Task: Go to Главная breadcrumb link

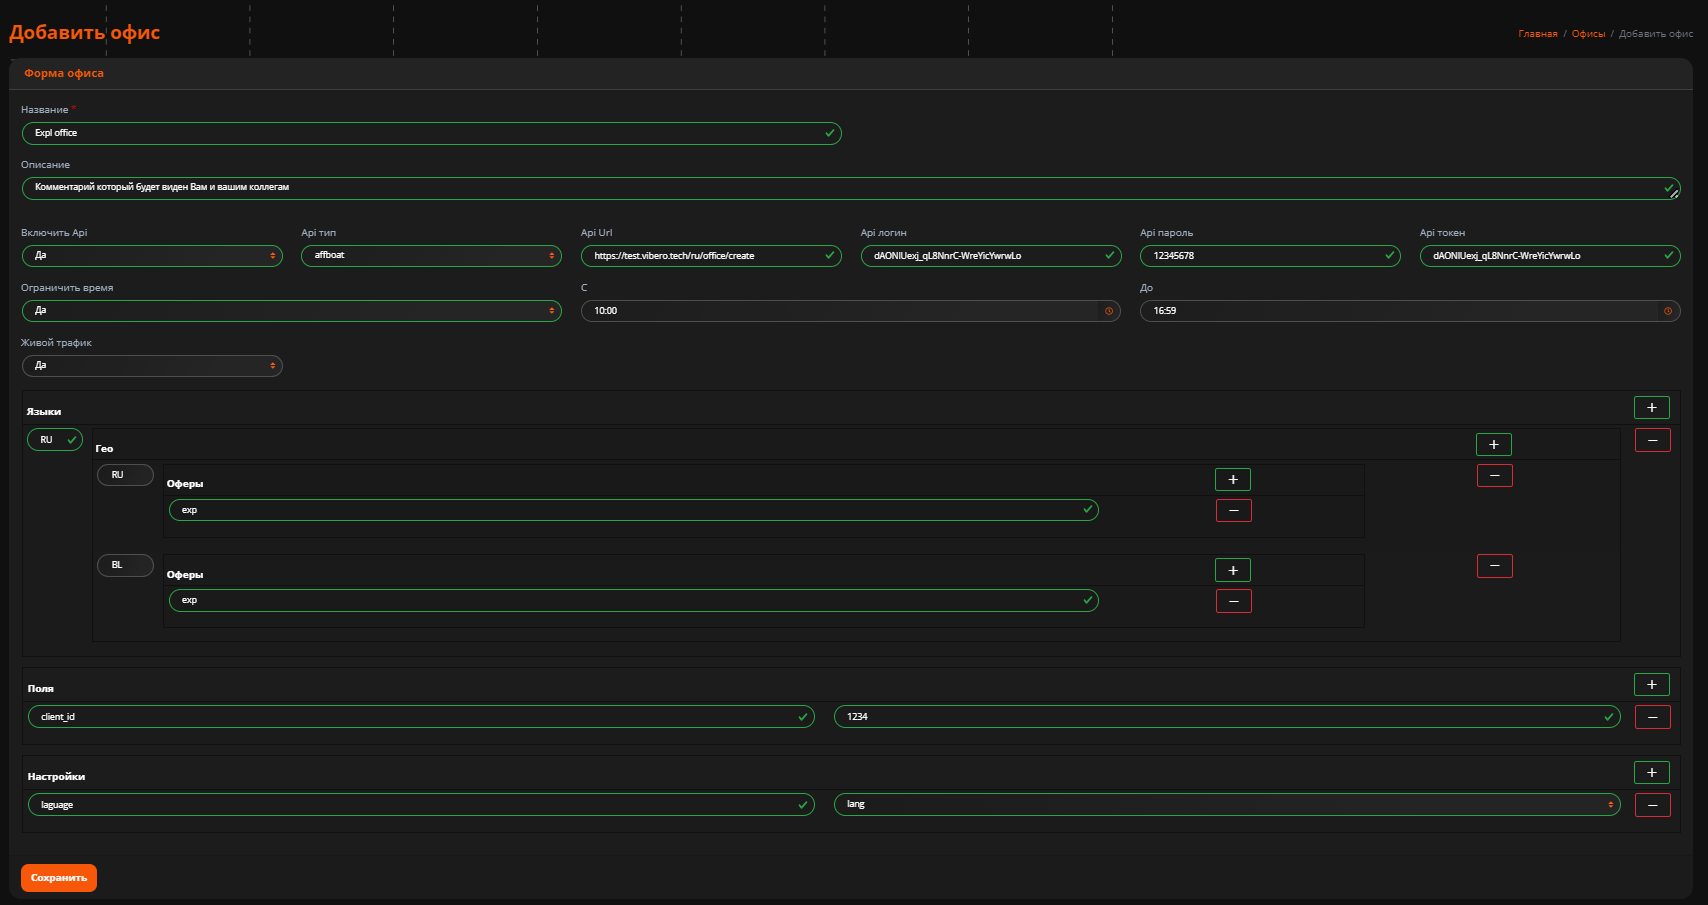Action: coord(1538,34)
